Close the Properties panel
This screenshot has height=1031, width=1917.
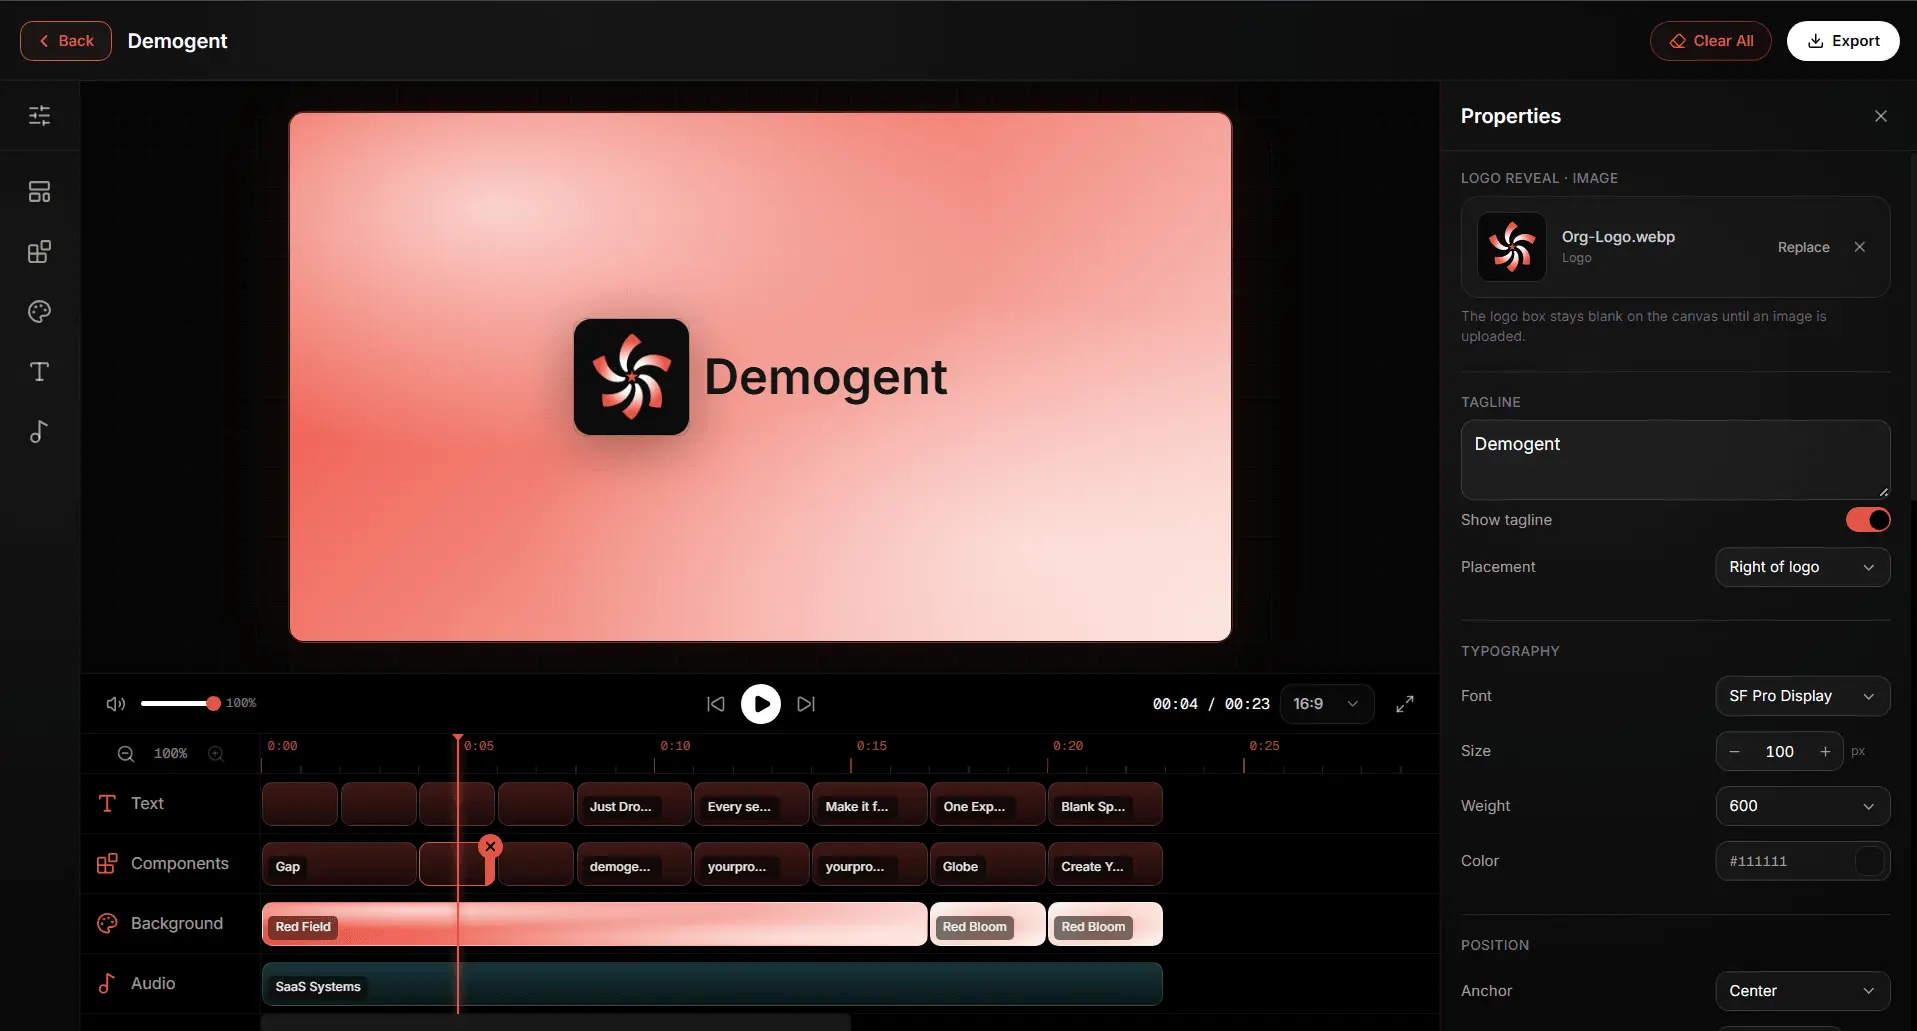[x=1881, y=116]
